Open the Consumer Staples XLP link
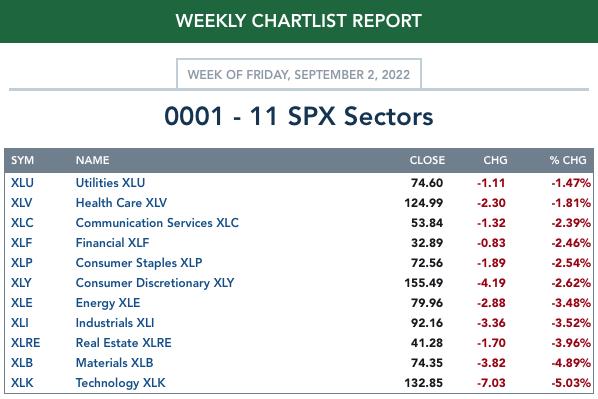 tap(139, 263)
